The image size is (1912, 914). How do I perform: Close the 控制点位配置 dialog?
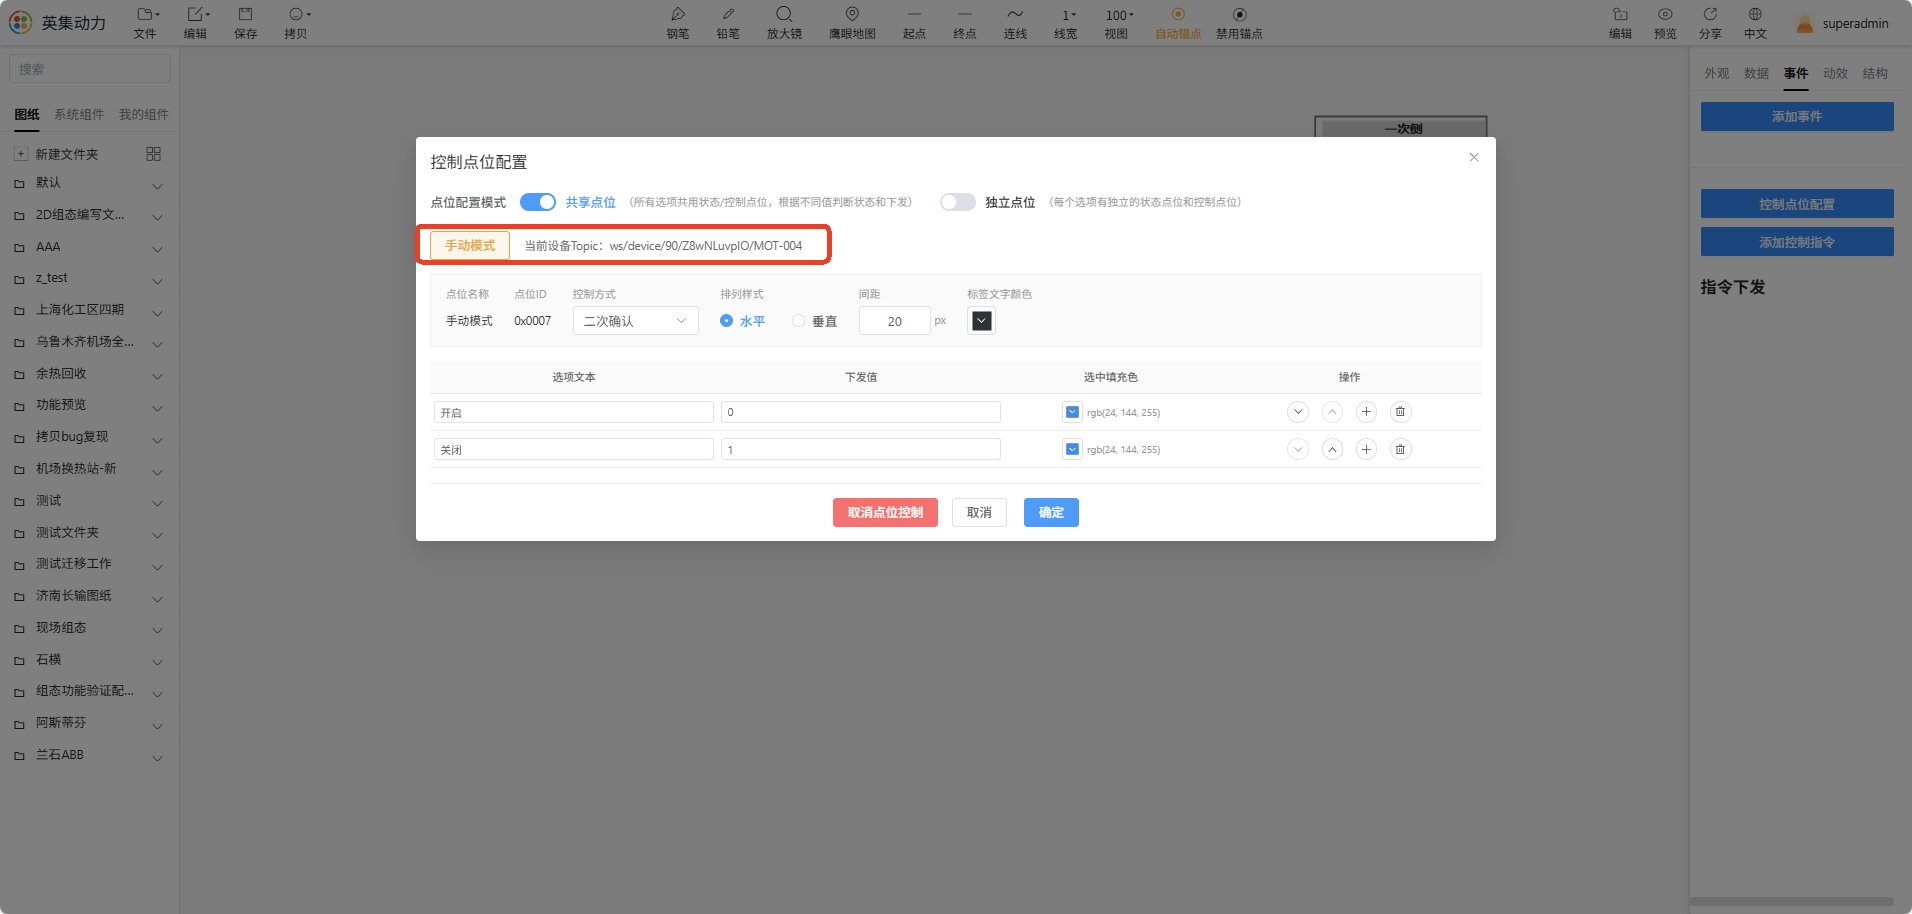pyautogui.click(x=1474, y=157)
